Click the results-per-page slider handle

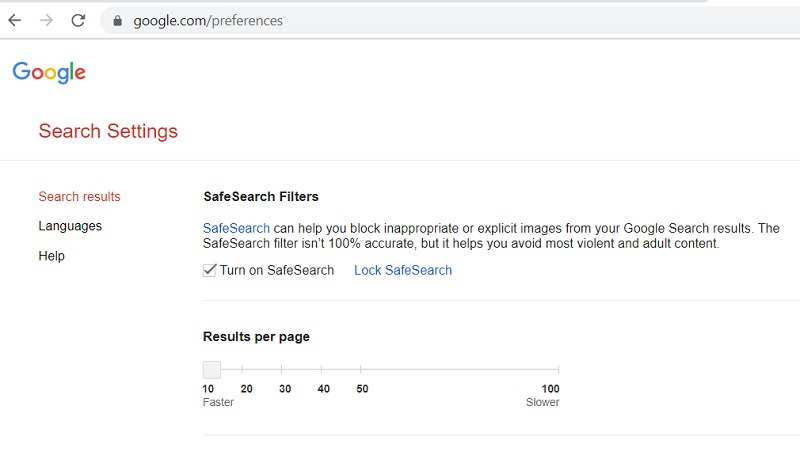[211, 370]
